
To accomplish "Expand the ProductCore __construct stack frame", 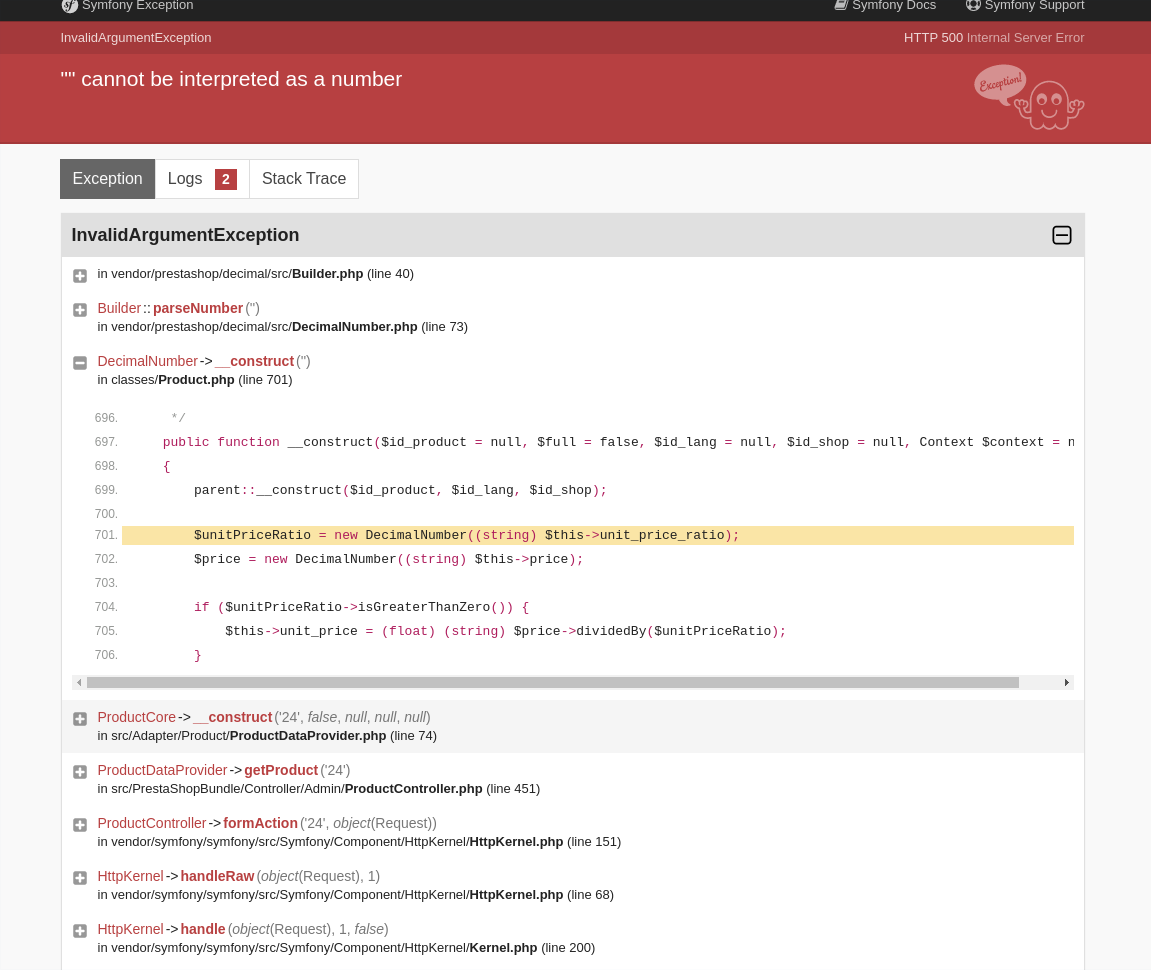I will click(x=80, y=719).
